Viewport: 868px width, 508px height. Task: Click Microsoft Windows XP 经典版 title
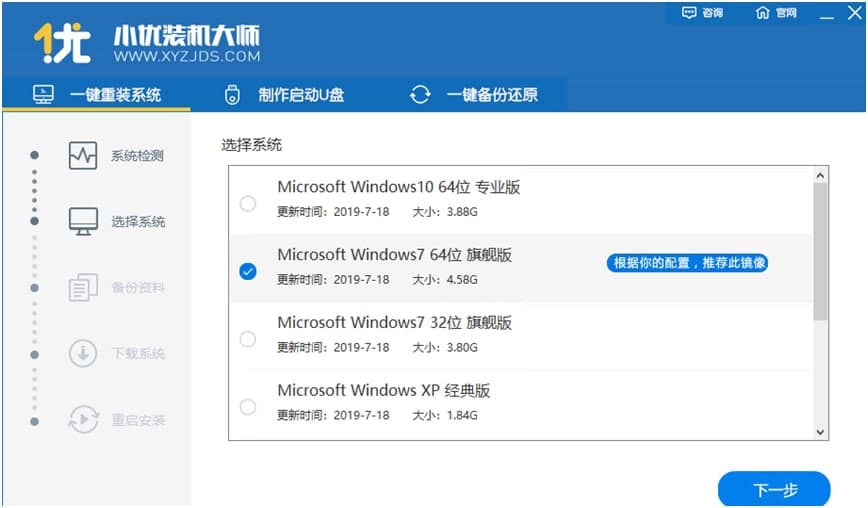point(384,390)
